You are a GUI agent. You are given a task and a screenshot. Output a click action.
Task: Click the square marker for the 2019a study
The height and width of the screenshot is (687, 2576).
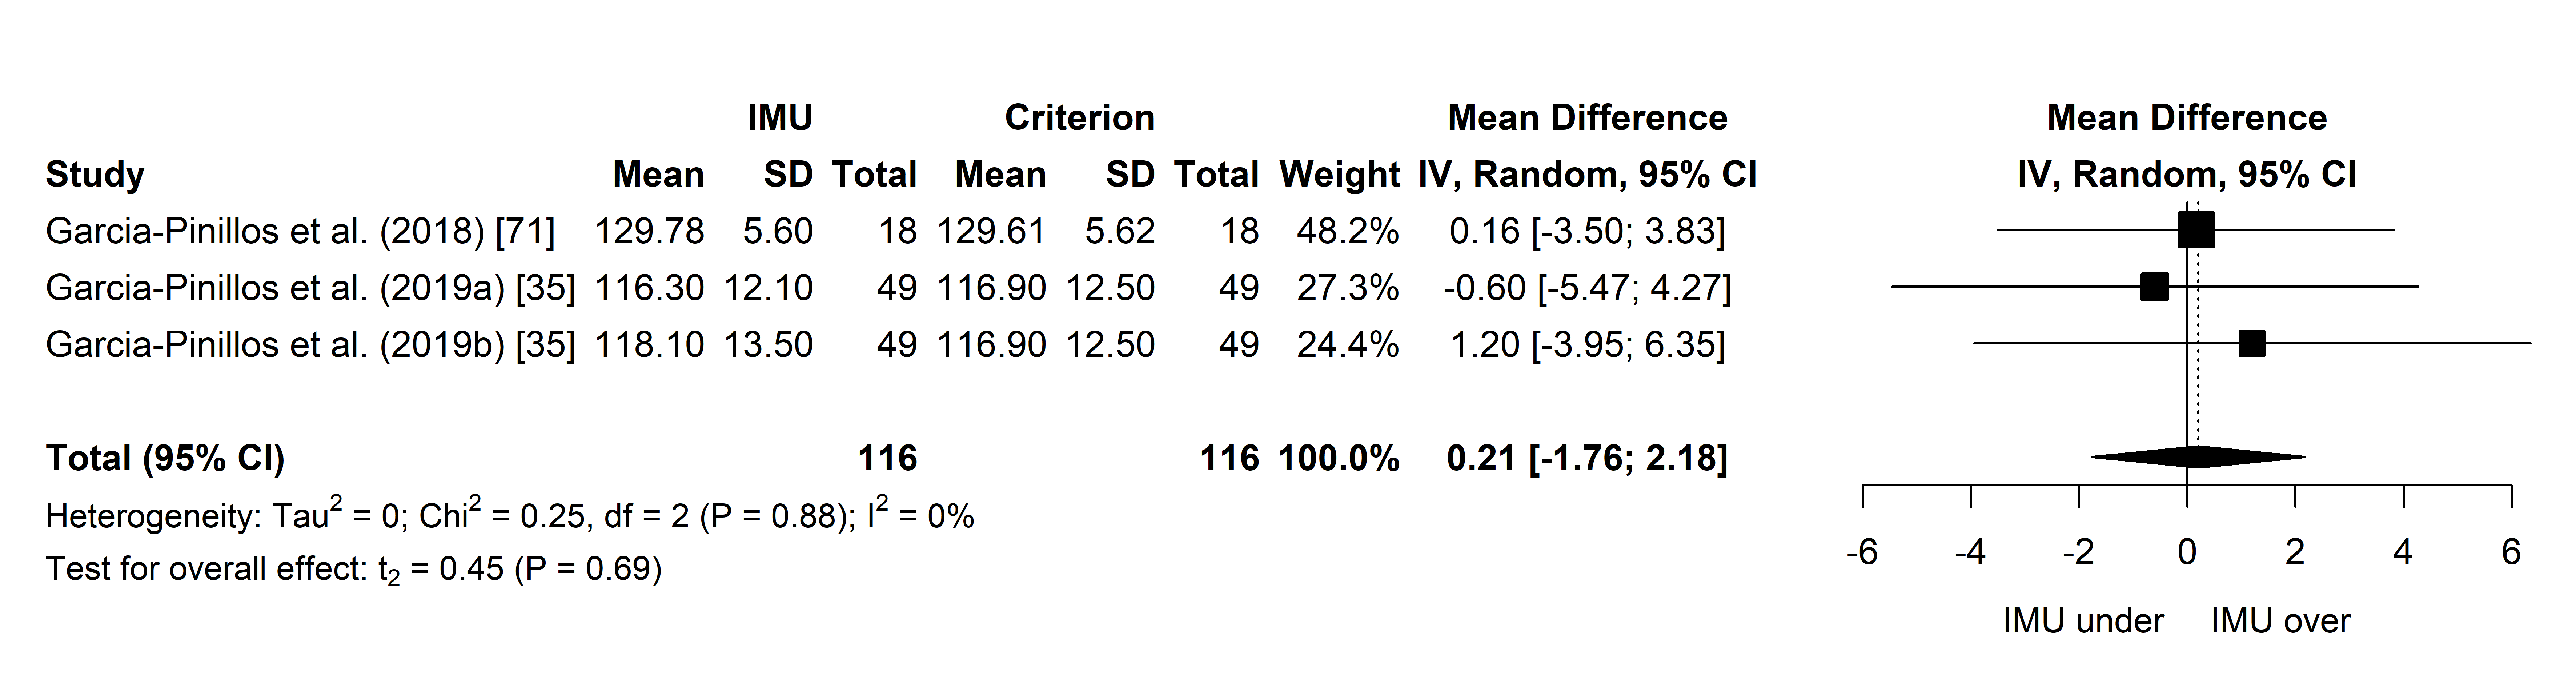pyautogui.click(x=2154, y=287)
